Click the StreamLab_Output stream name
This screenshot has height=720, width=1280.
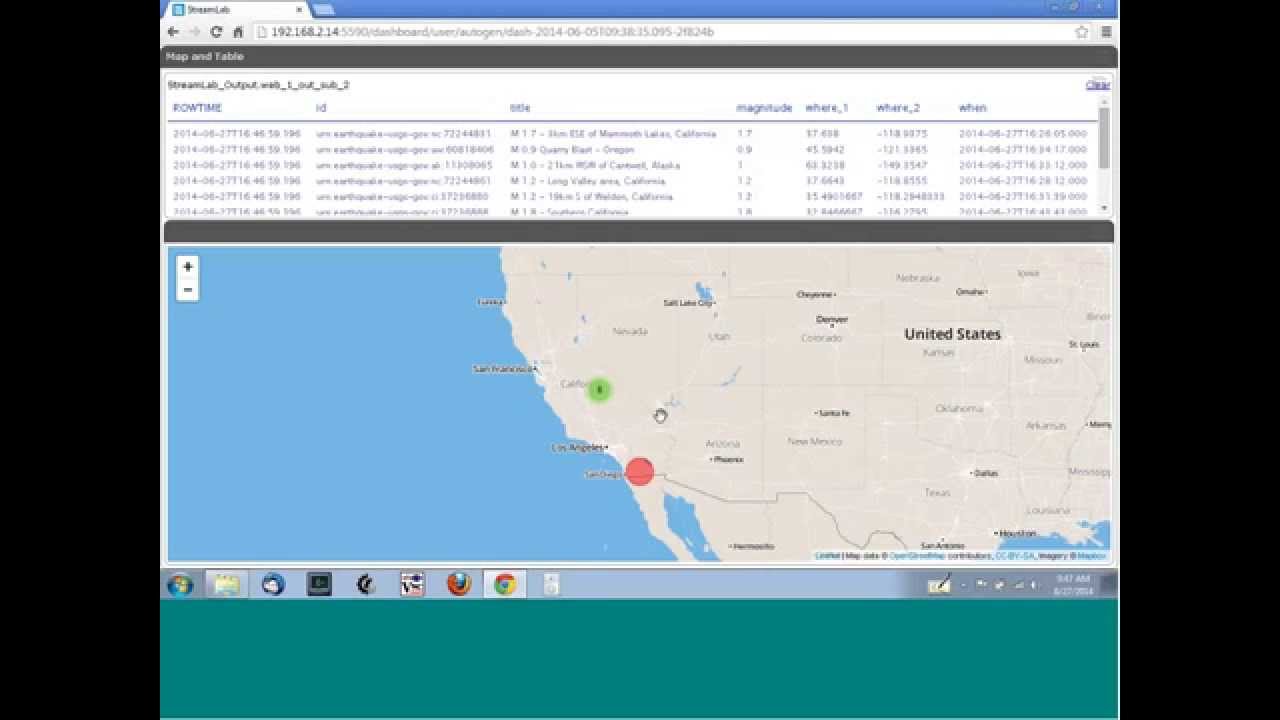tap(258, 85)
